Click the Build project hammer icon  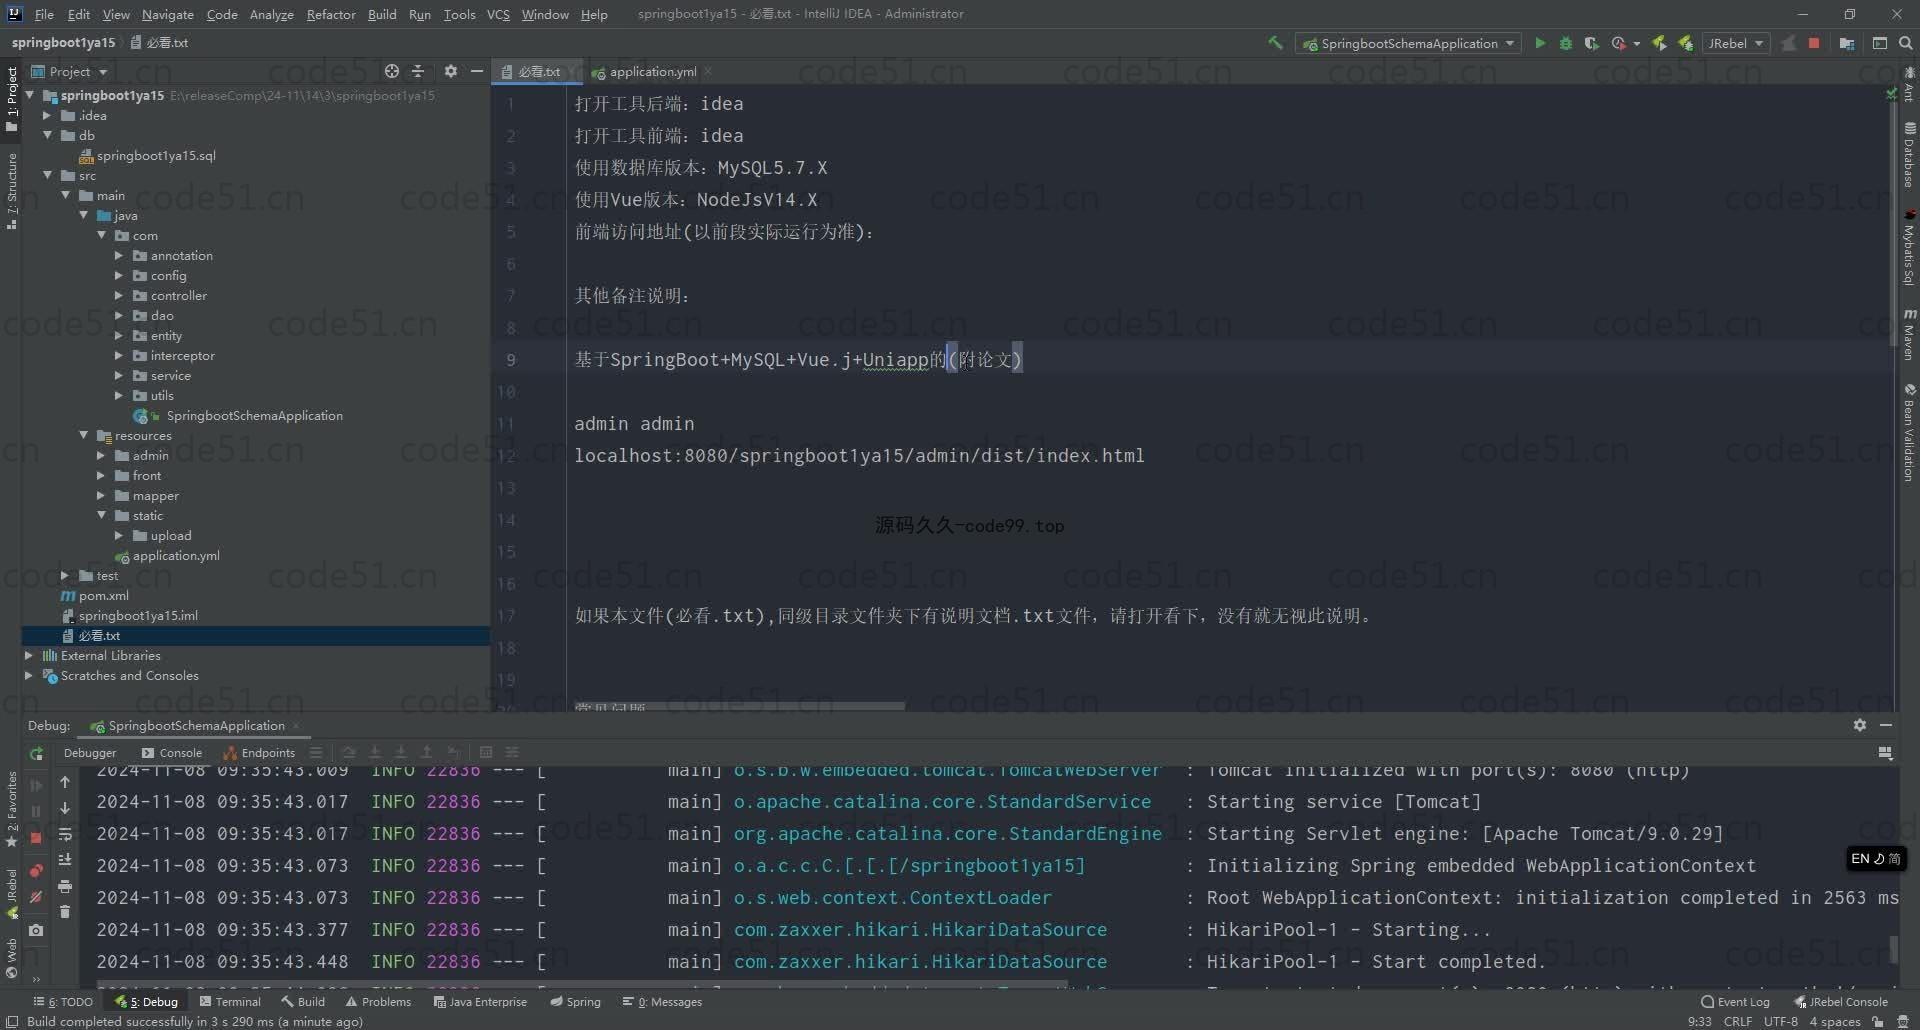click(1275, 43)
